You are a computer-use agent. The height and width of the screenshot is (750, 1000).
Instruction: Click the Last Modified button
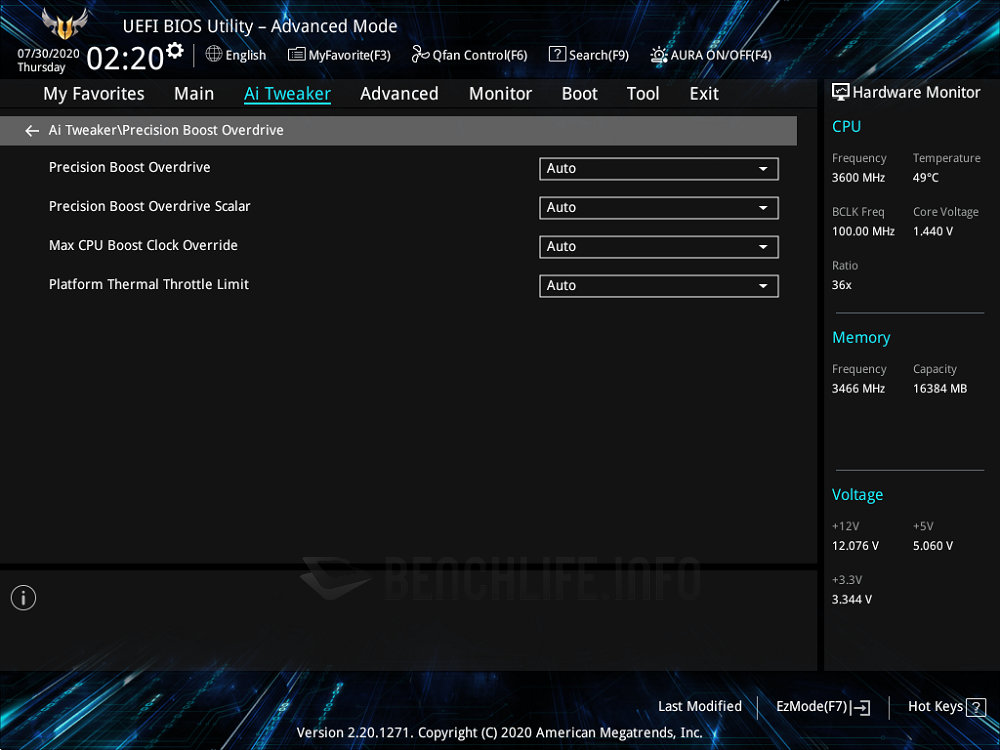coord(699,706)
